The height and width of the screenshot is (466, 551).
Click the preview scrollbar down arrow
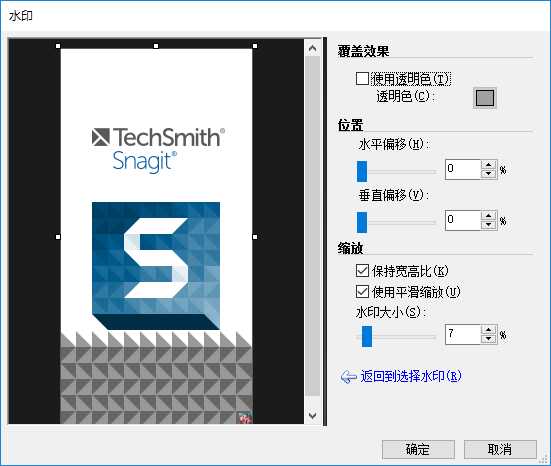(312, 415)
